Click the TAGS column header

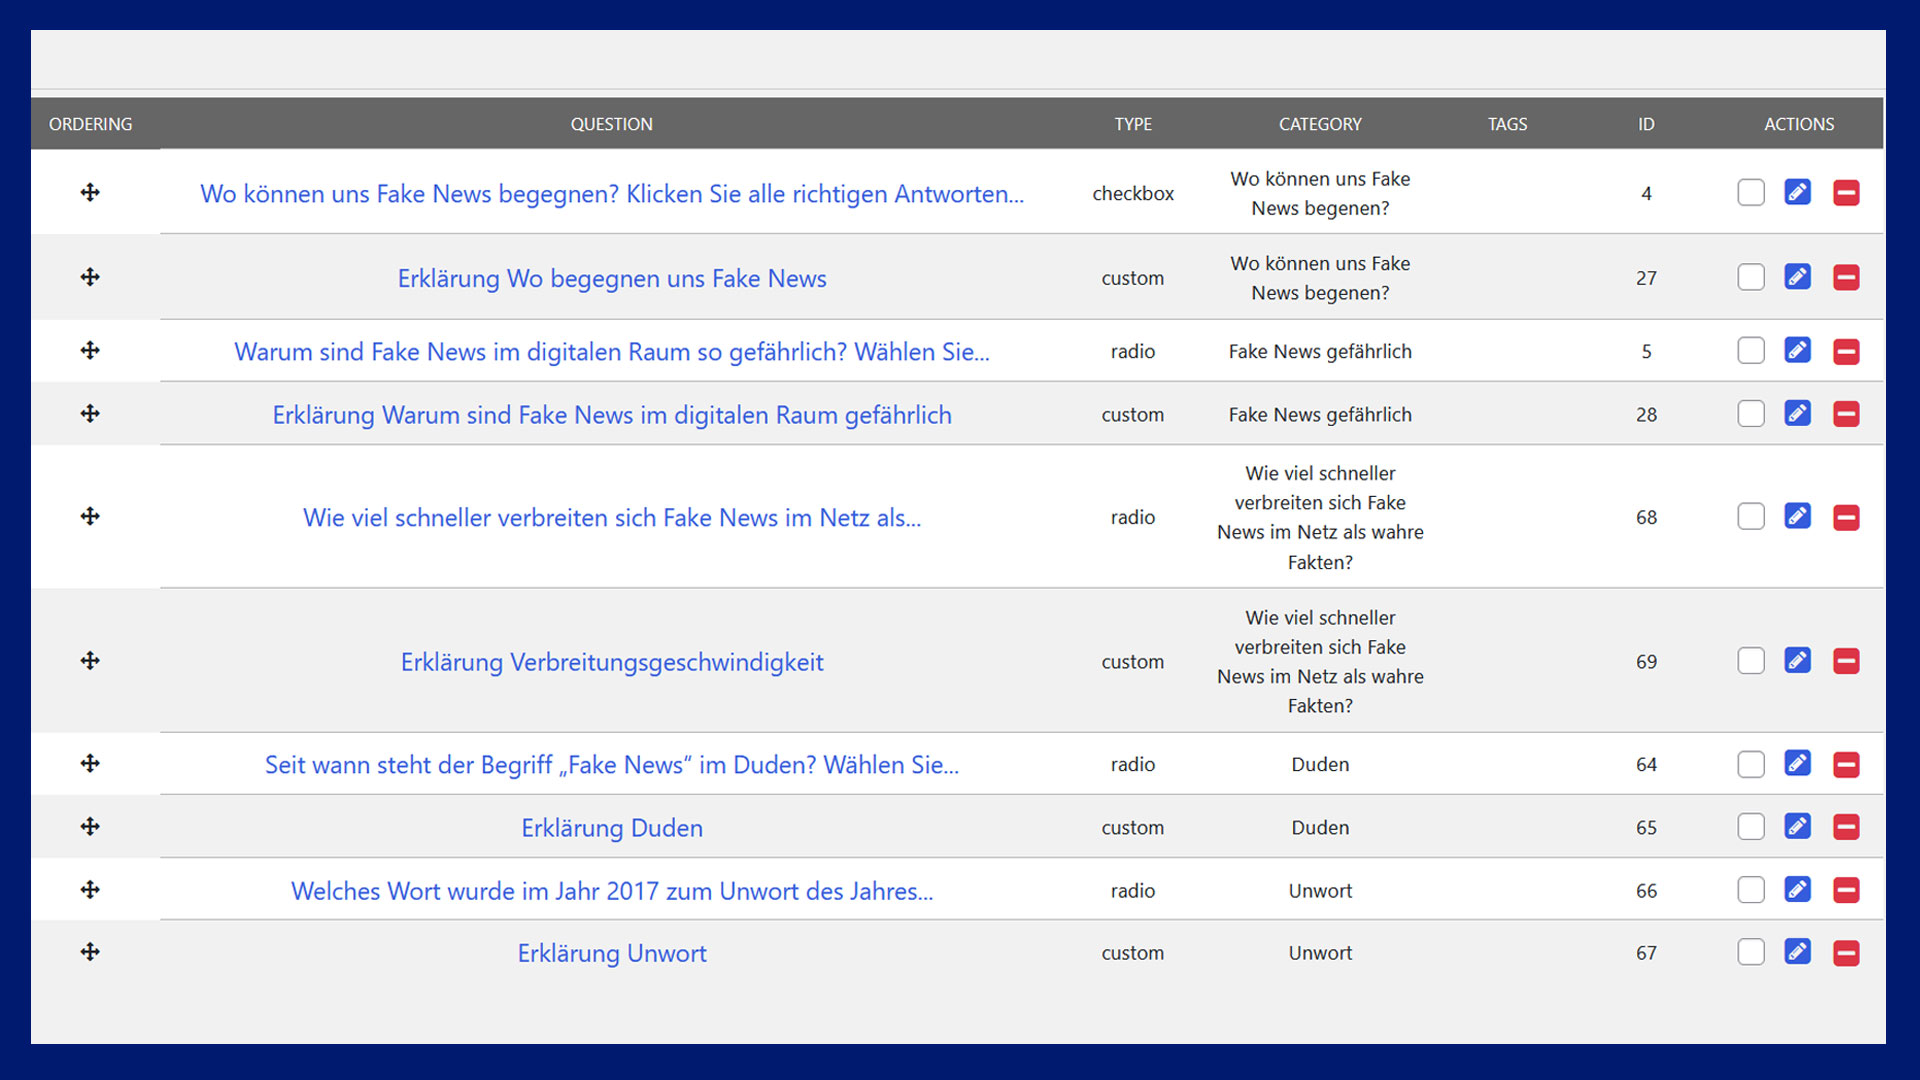1507,124
